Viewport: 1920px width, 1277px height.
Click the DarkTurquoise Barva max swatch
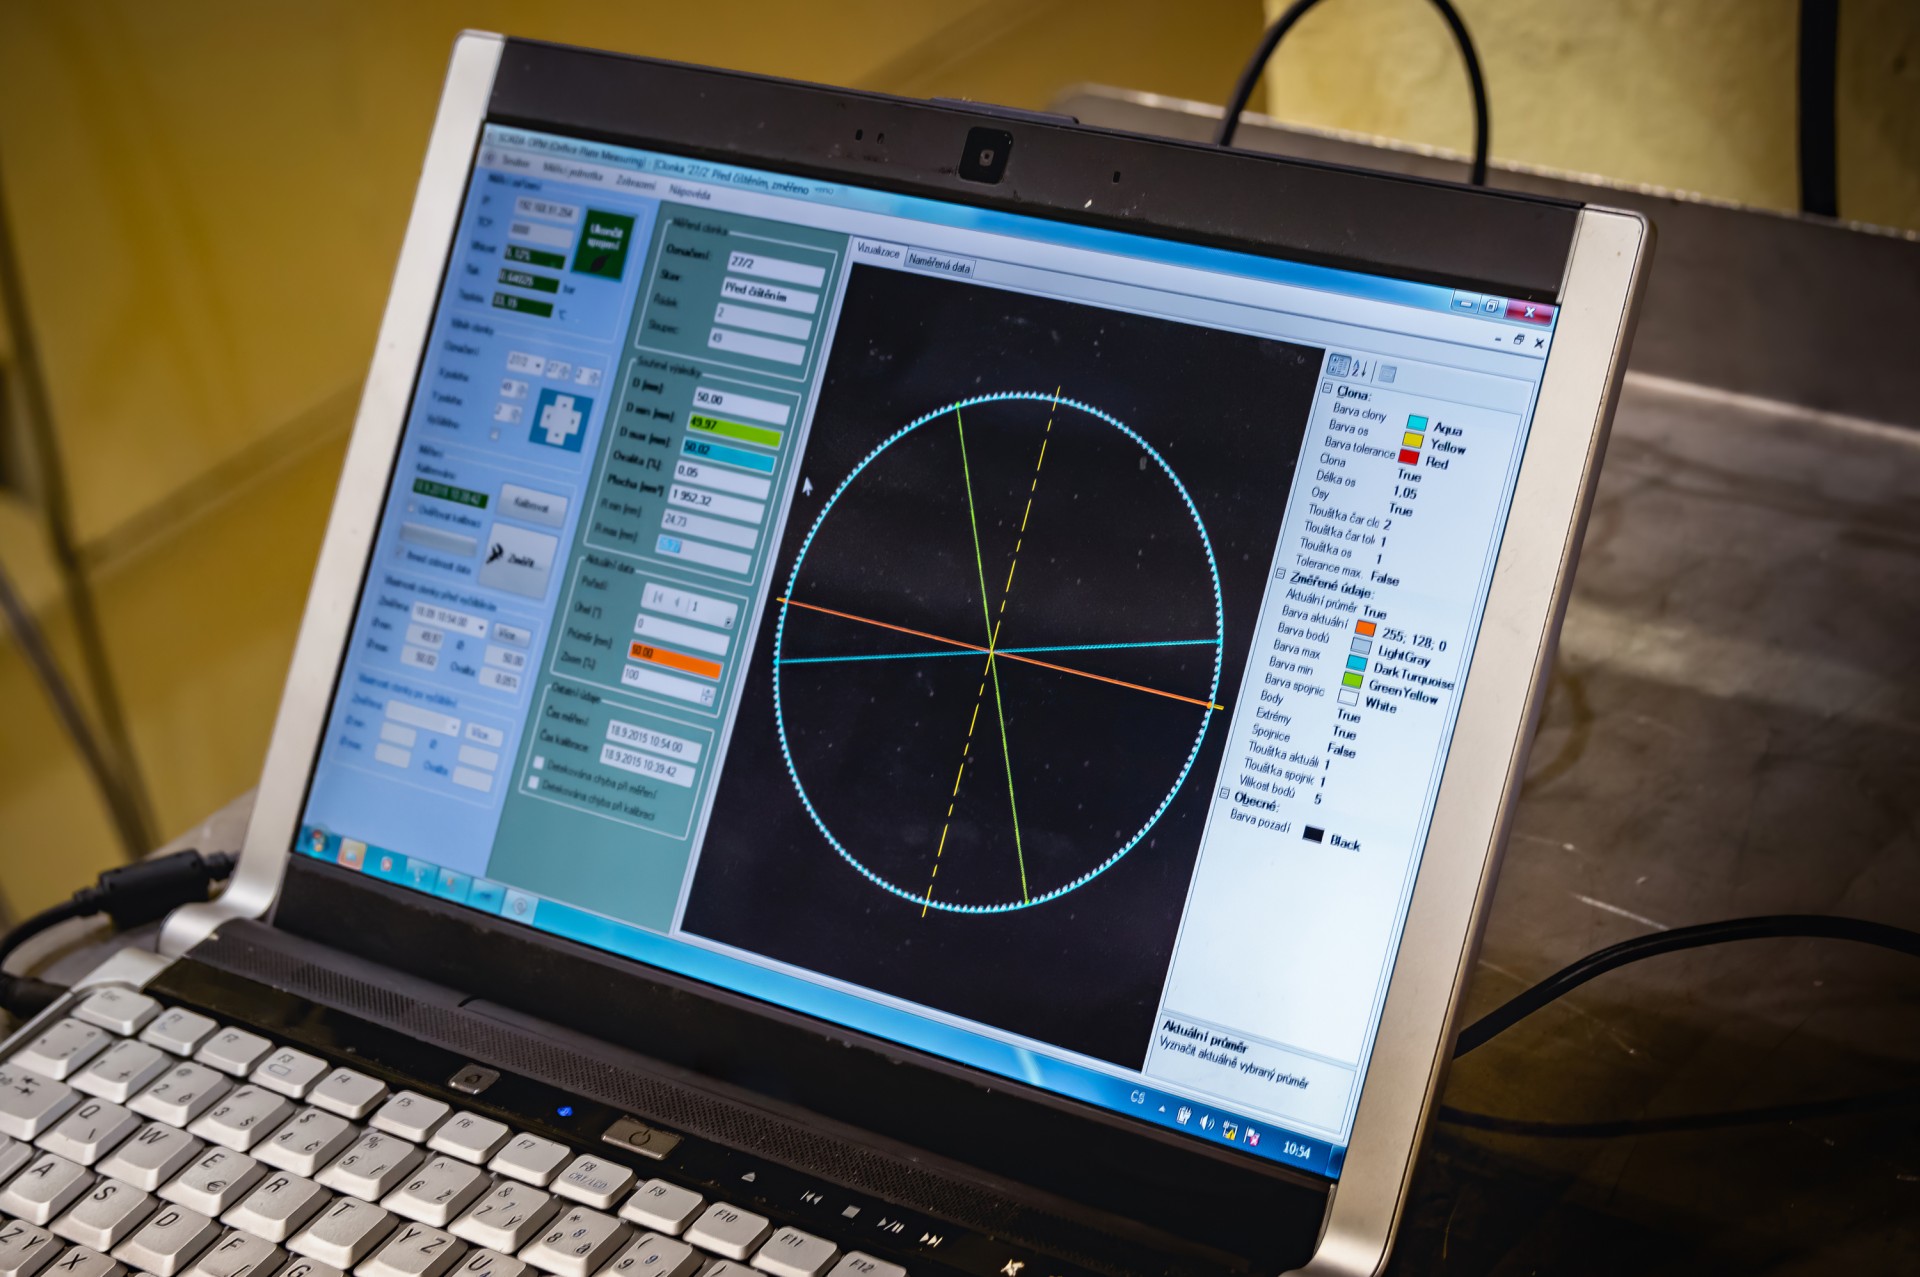[1356, 662]
